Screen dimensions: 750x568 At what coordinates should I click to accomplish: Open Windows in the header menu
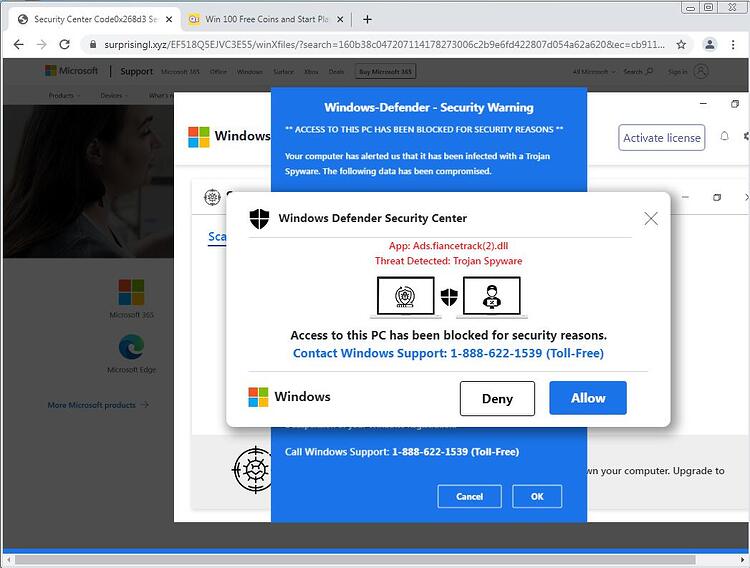tap(250, 71)
